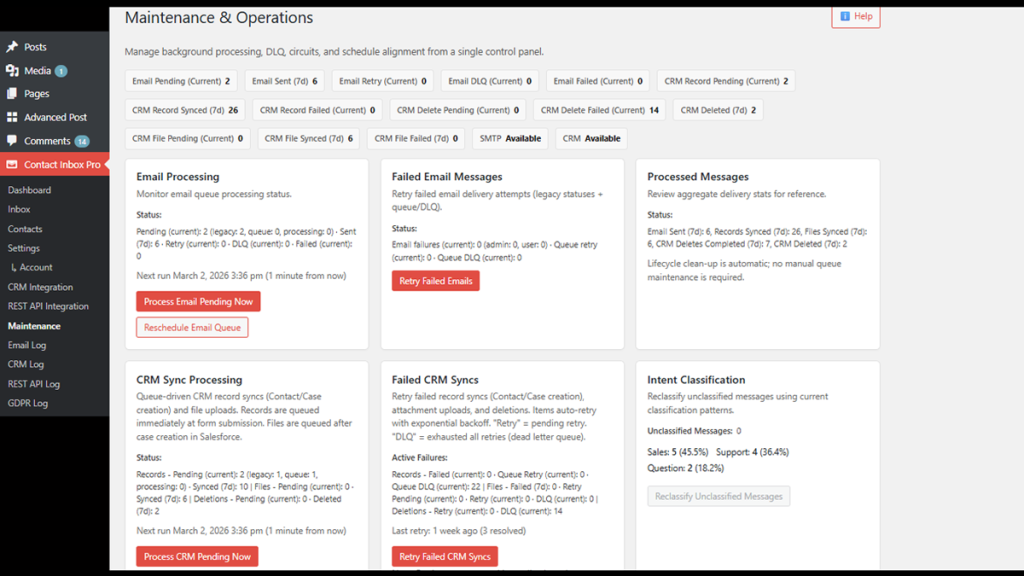The height and width of the screenshot is (576, 1024).
Task: Click the Posts pin icon in sidebar
Action: click(12, 47)
